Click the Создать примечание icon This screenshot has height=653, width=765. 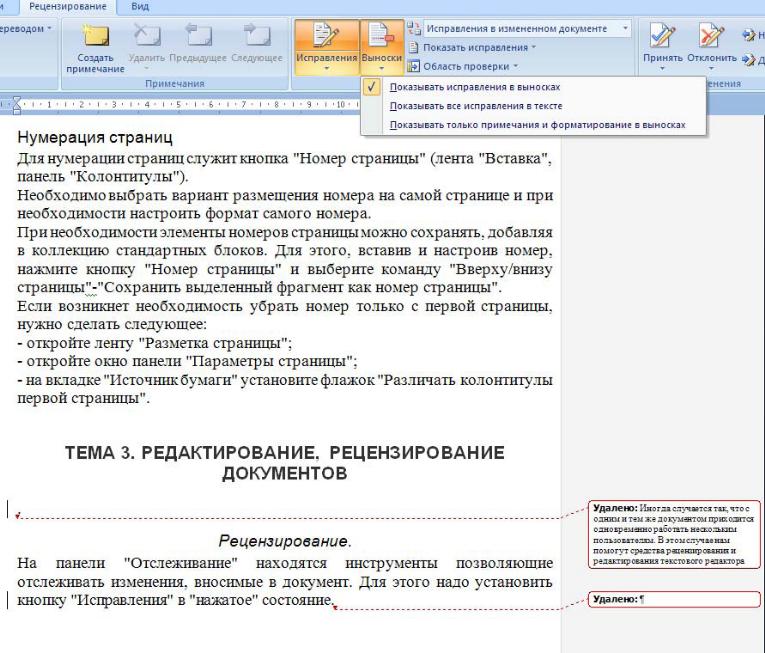pyautogui.click(x=96, y=36)
